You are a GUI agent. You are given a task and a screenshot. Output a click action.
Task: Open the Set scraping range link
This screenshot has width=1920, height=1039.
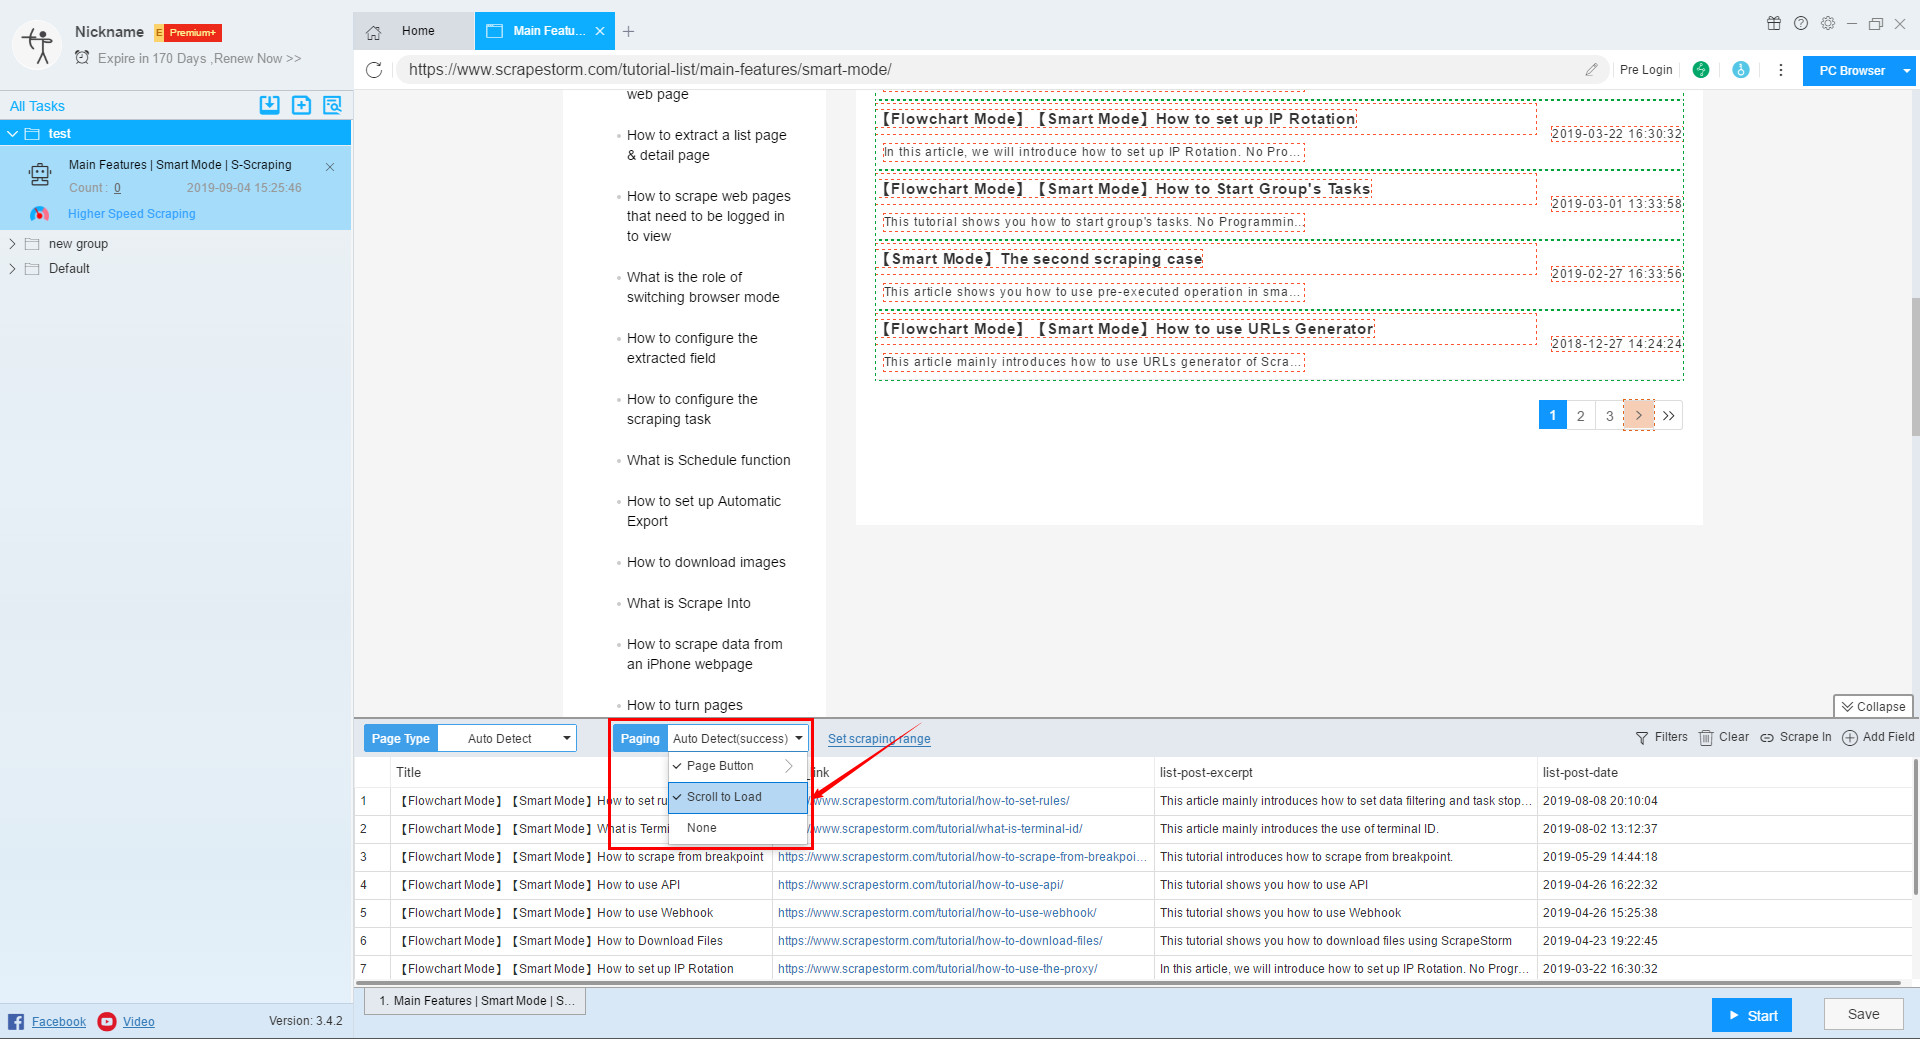tap(878, 738)
